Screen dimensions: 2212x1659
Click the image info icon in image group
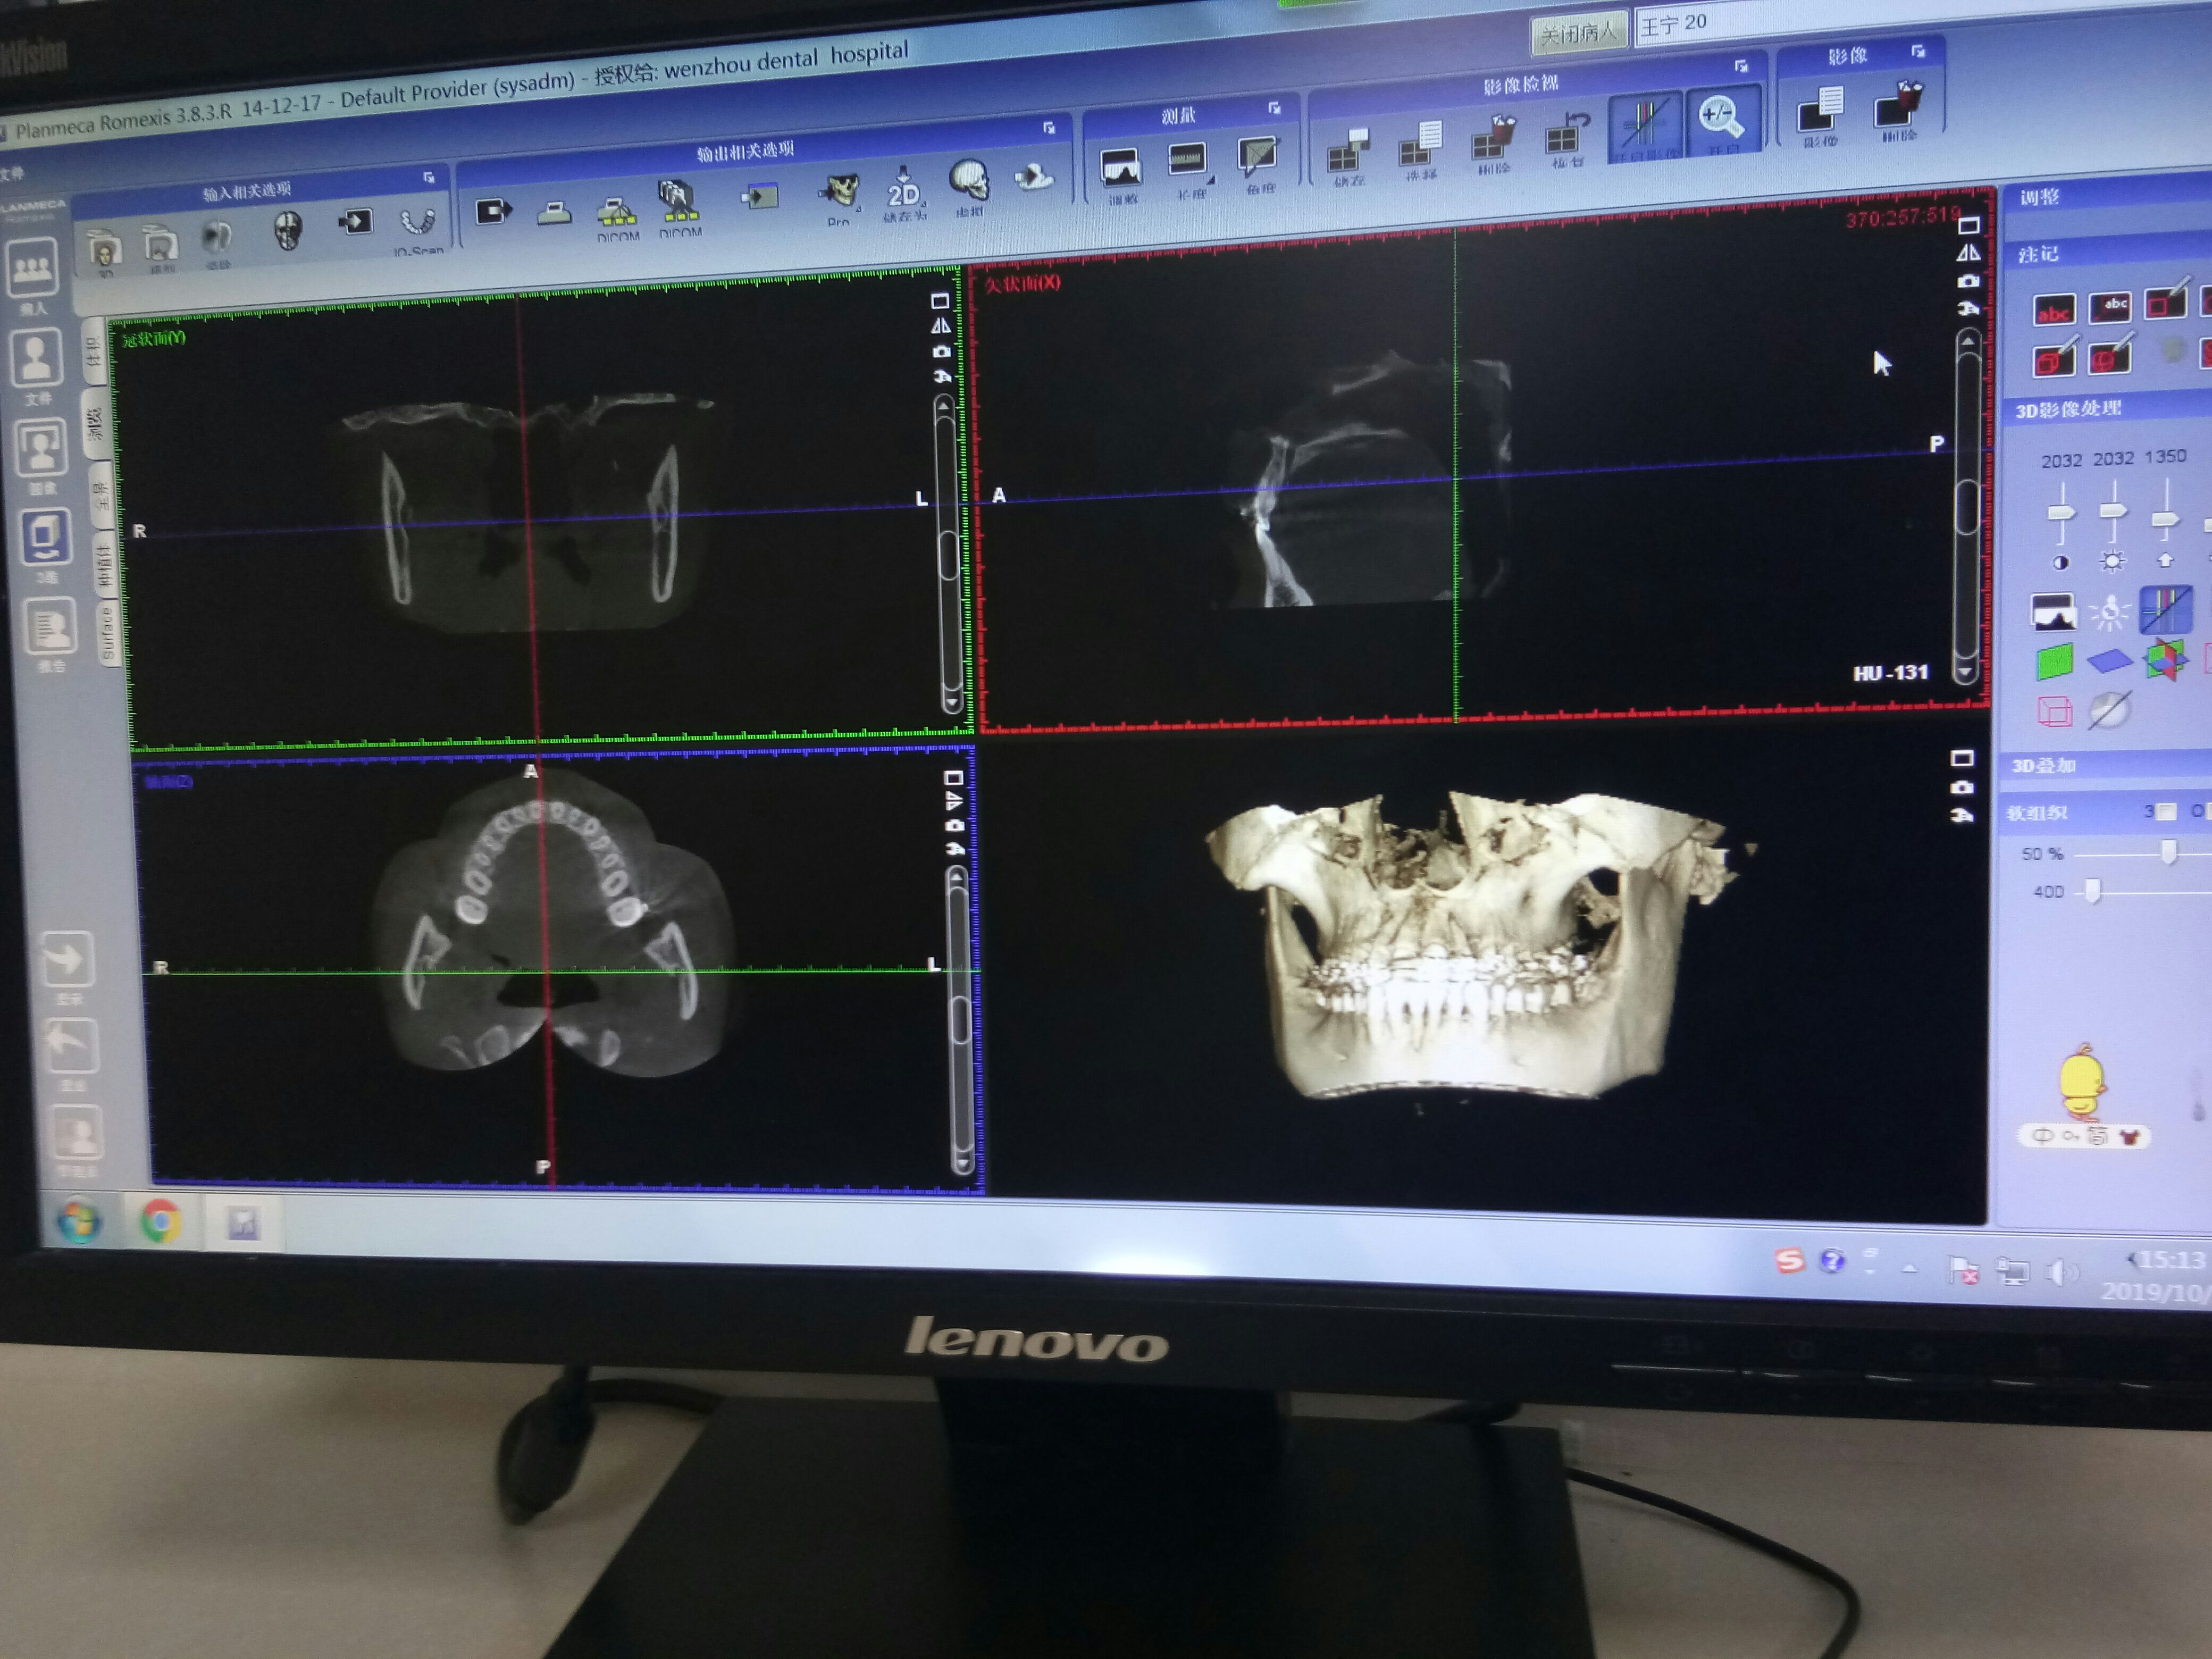coord(1820,109)
